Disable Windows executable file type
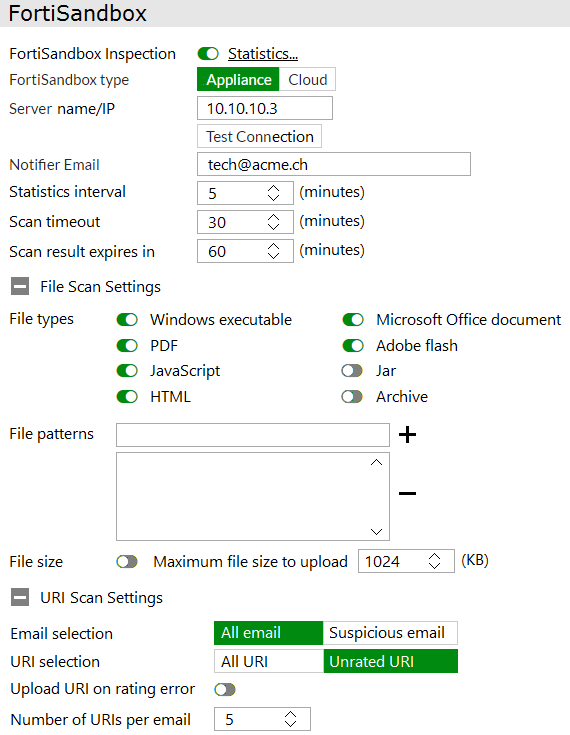 click(x=127, y=320)
